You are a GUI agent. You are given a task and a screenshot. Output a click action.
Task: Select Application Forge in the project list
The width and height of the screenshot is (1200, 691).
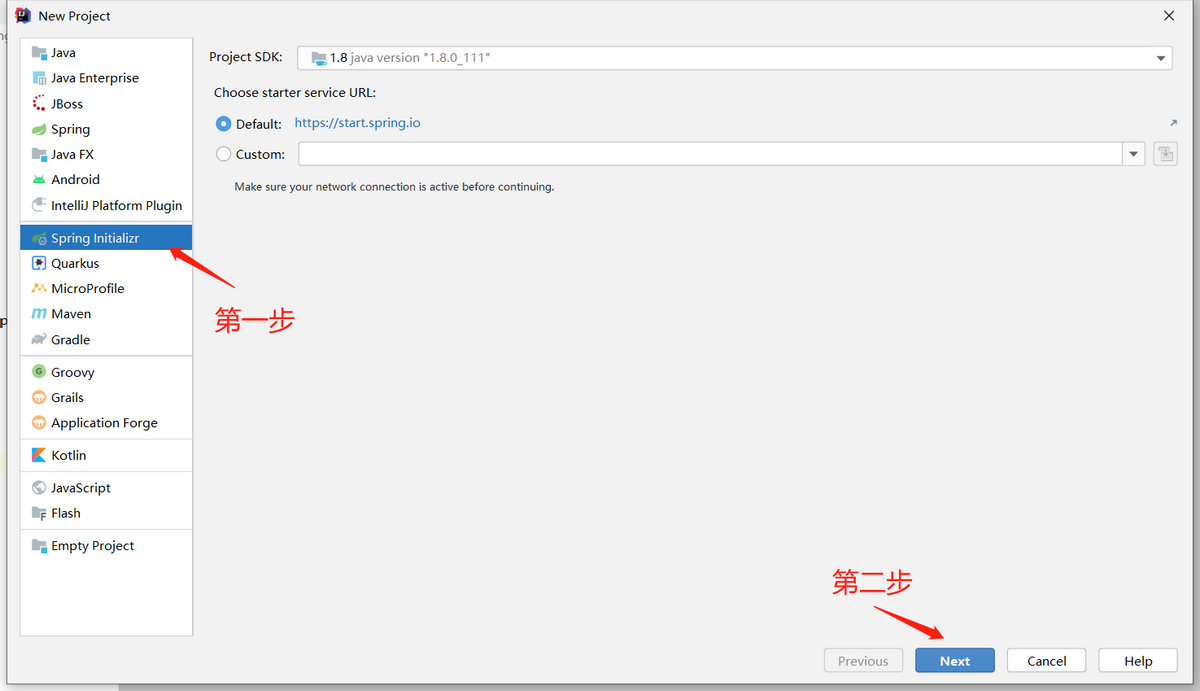coord(106,423)
